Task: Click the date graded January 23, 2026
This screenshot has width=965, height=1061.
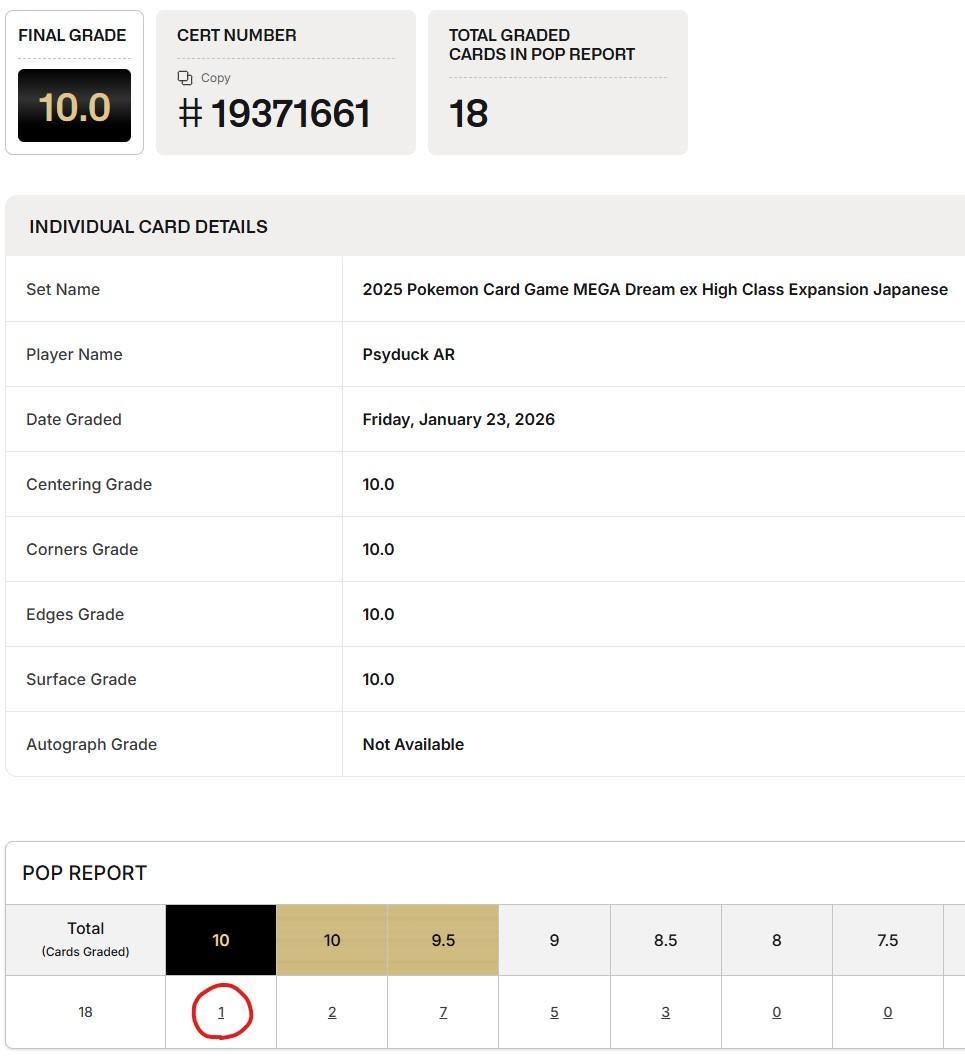Action: (458, 419)
